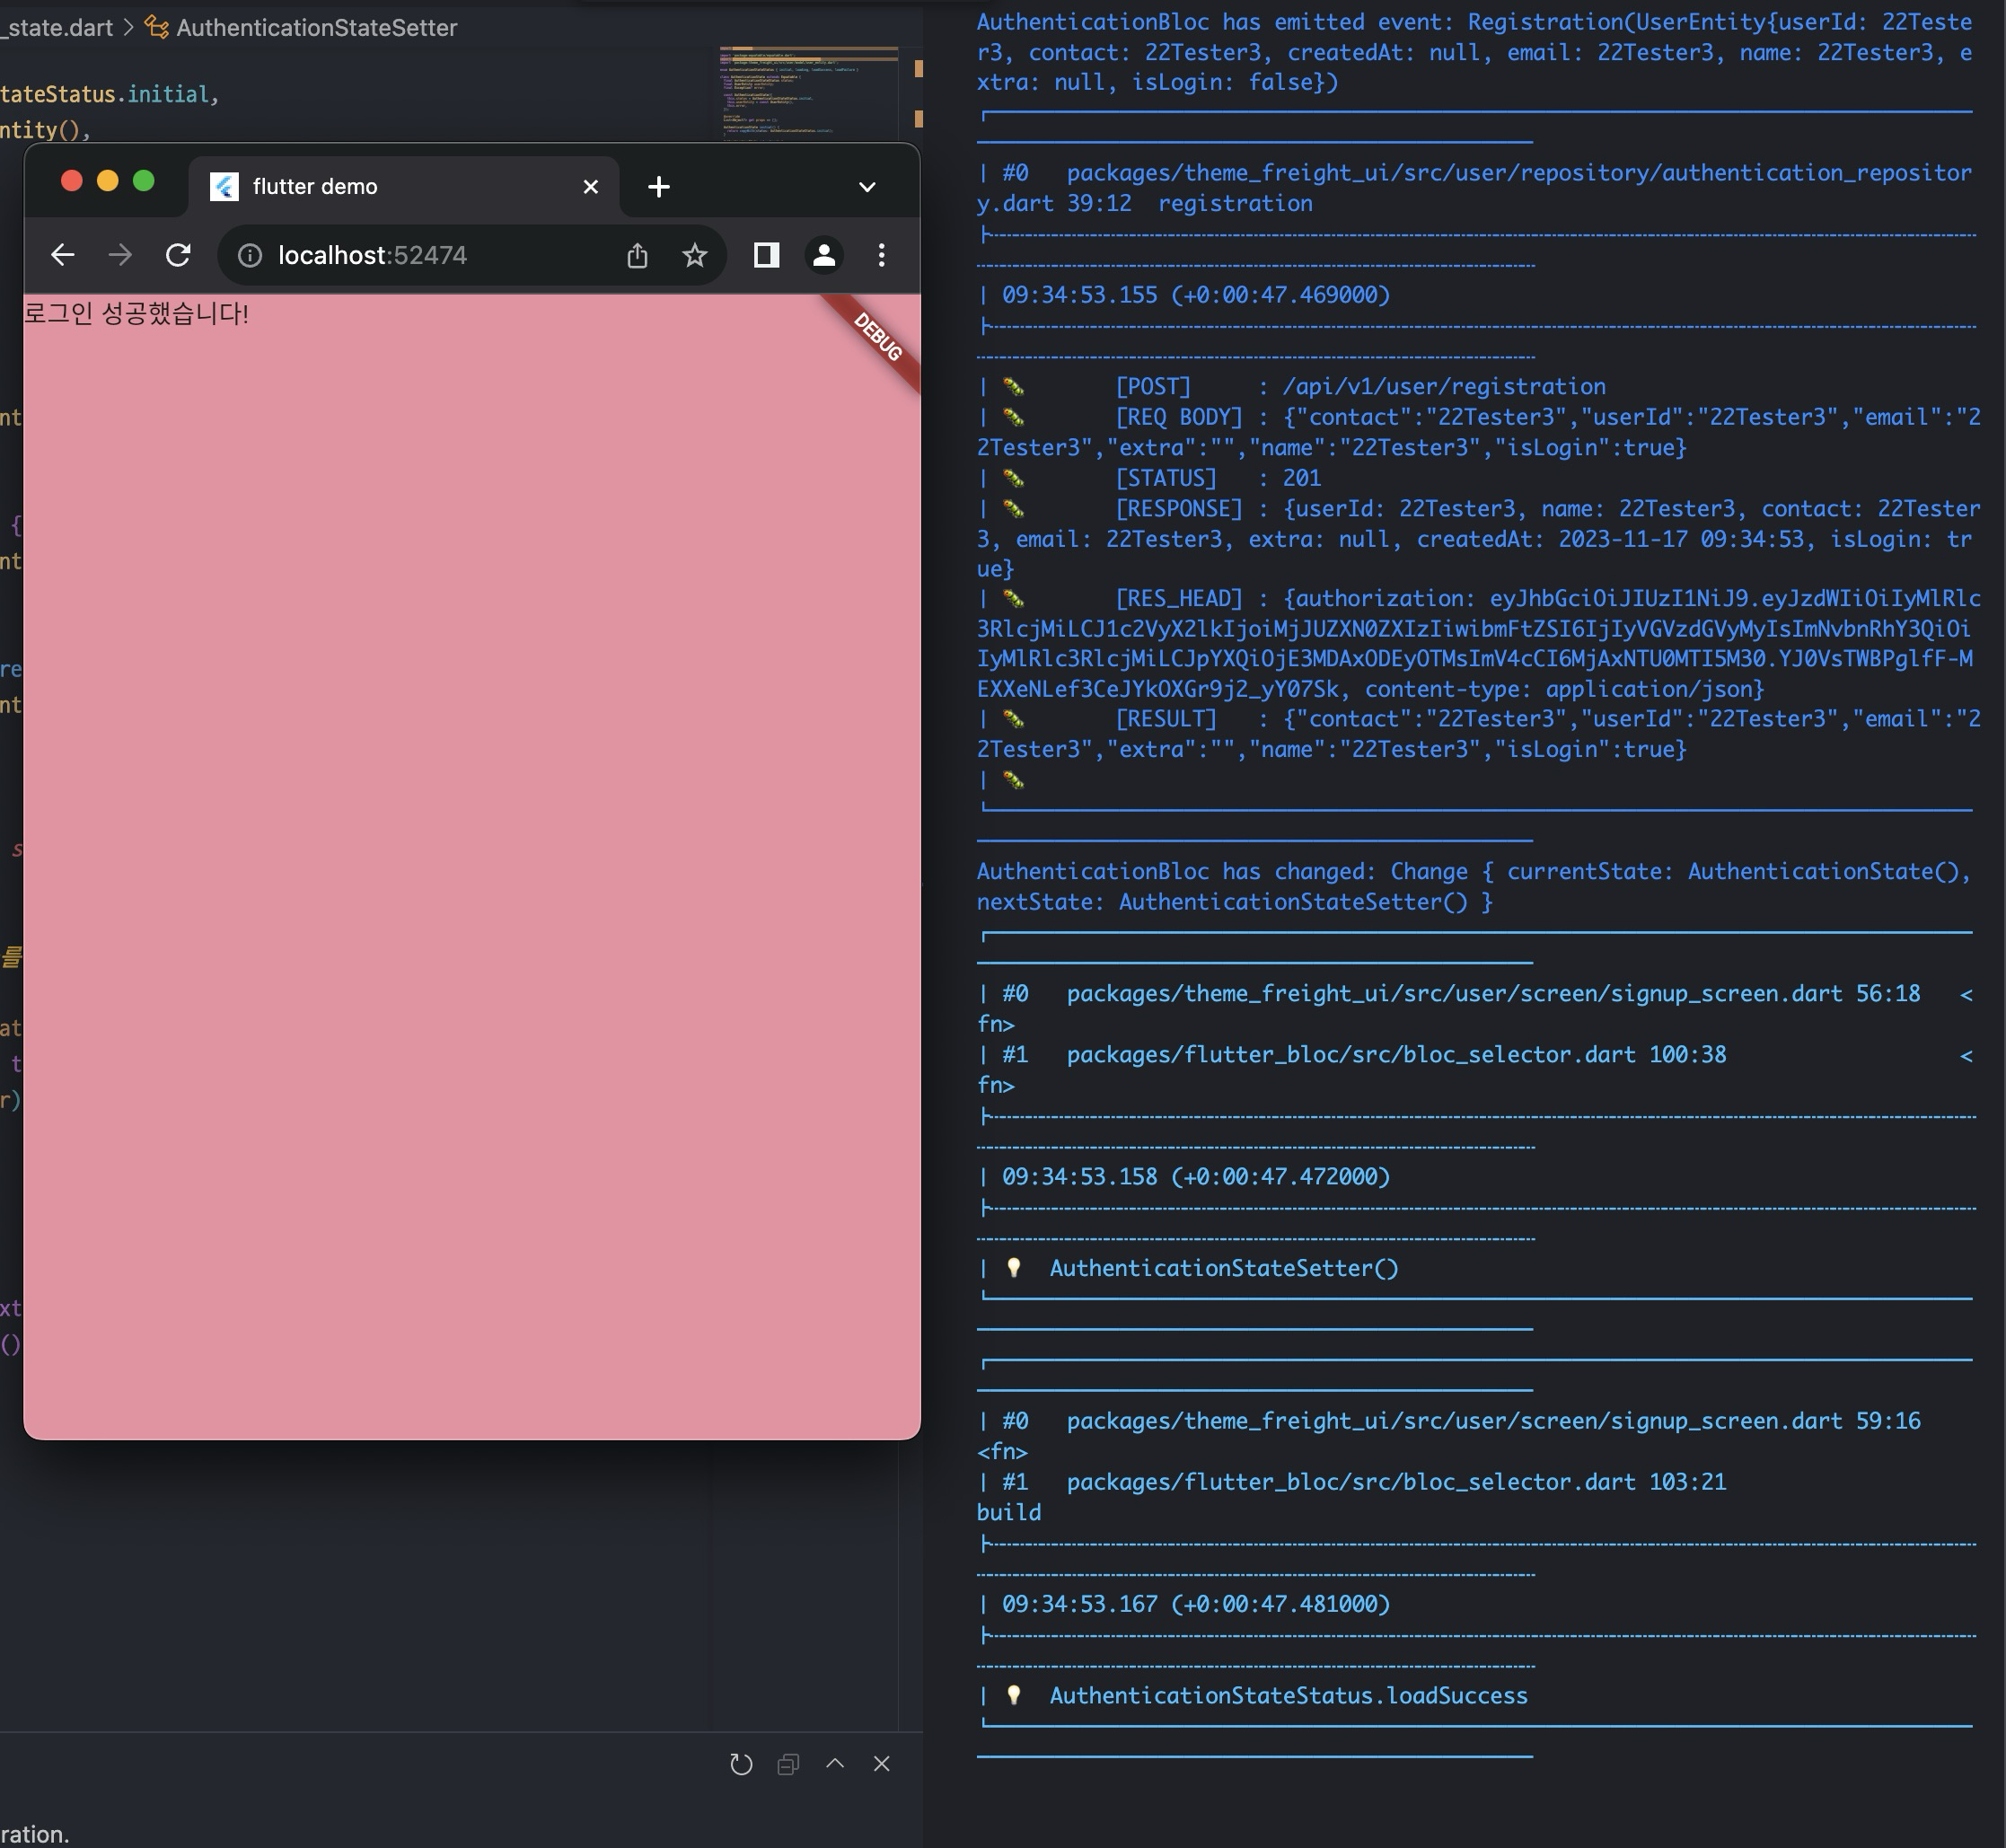2006x1848 pixels.
Task: Close the bottom panel
Action: coord(881,1764)
